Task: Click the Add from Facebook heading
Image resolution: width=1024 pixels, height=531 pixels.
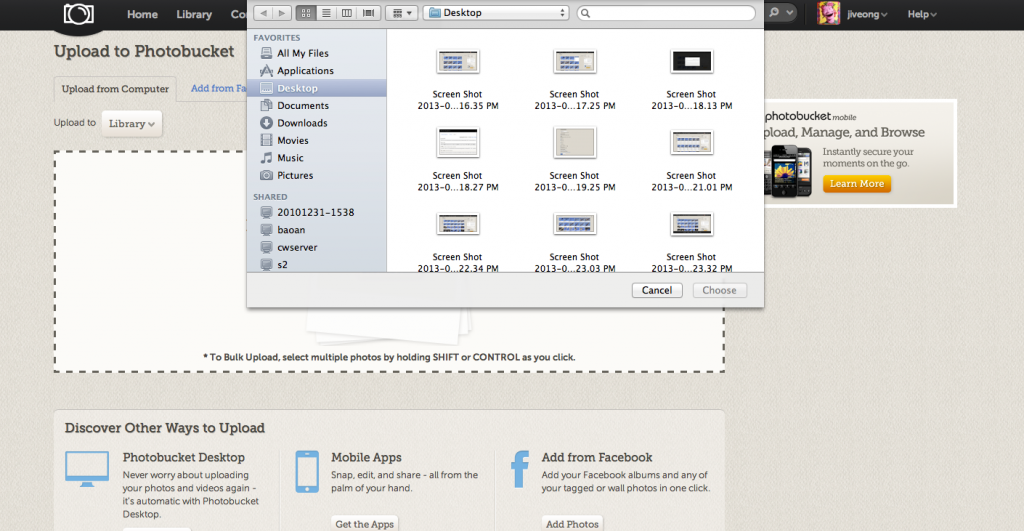Action: [597, 457]
